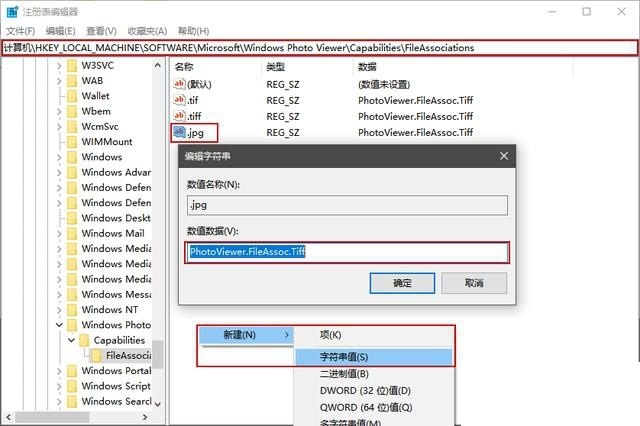
Task: Select the Windows Mail folder icon
Action: tap(72, 233)
